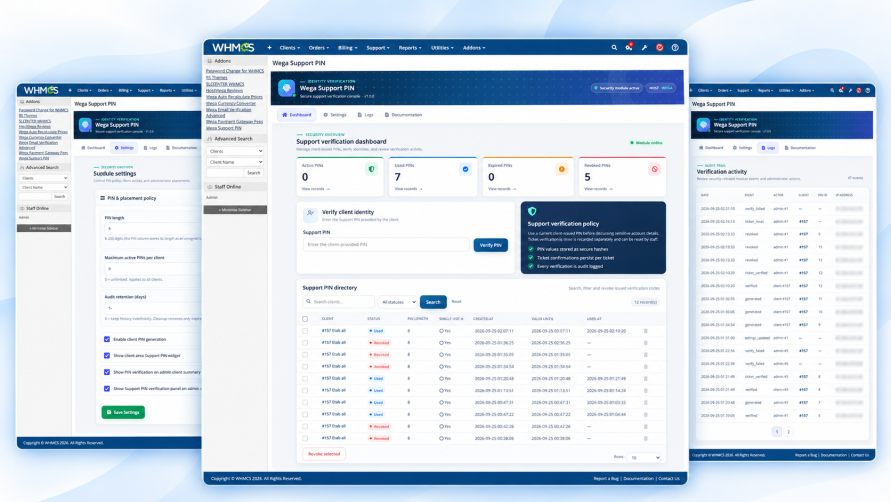Open the Documentation tab in center window
Viewport: 891px width, 502px height.
(403, 115)
